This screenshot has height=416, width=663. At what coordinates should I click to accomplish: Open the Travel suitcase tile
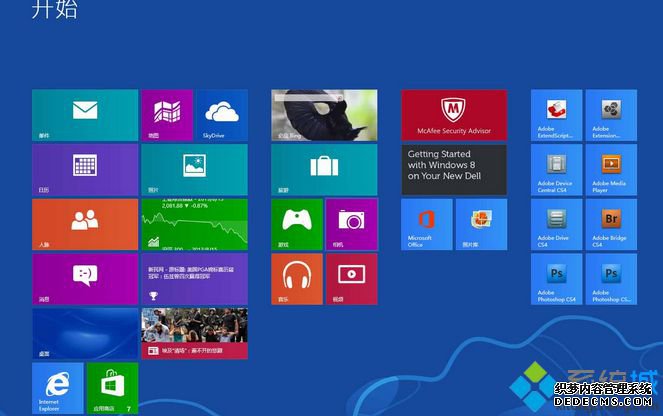pyautogui.click(x=324, y=170)
